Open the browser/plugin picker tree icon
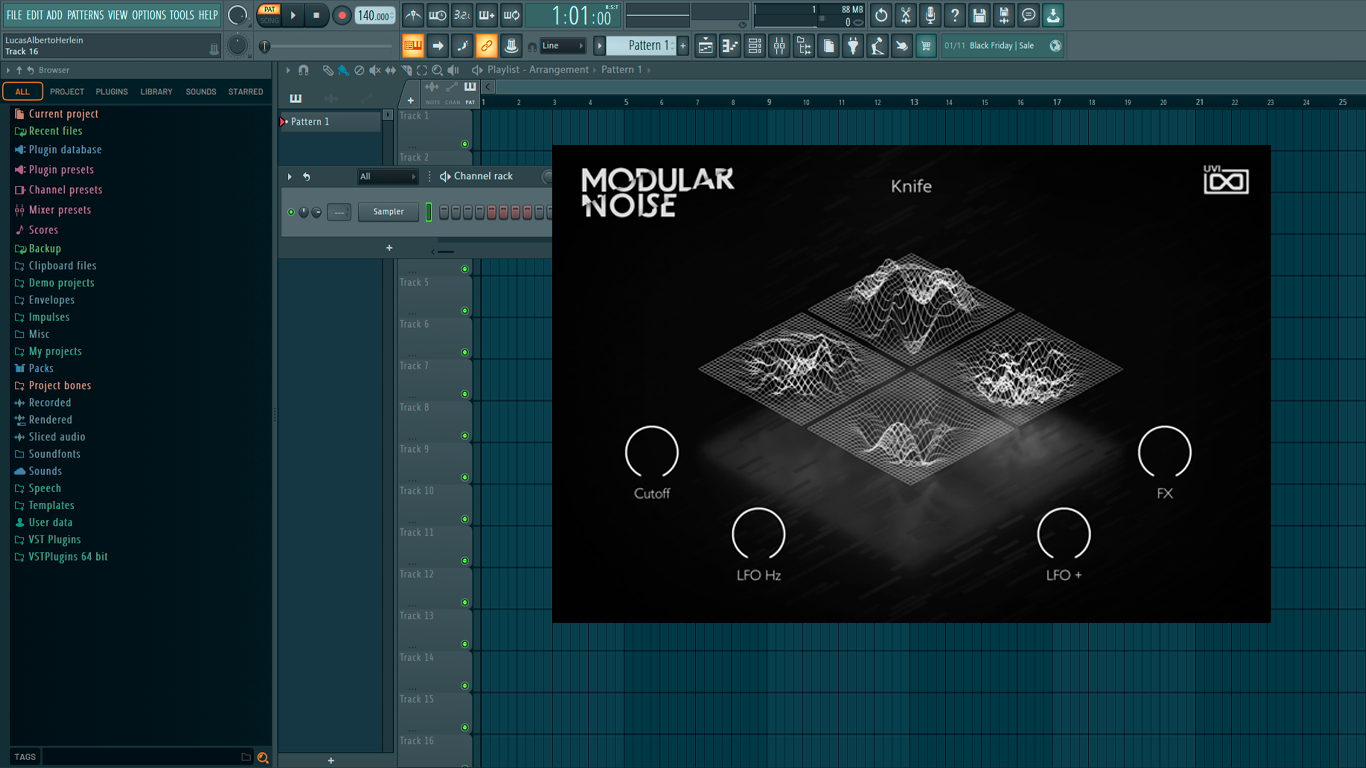 [804, 46]
